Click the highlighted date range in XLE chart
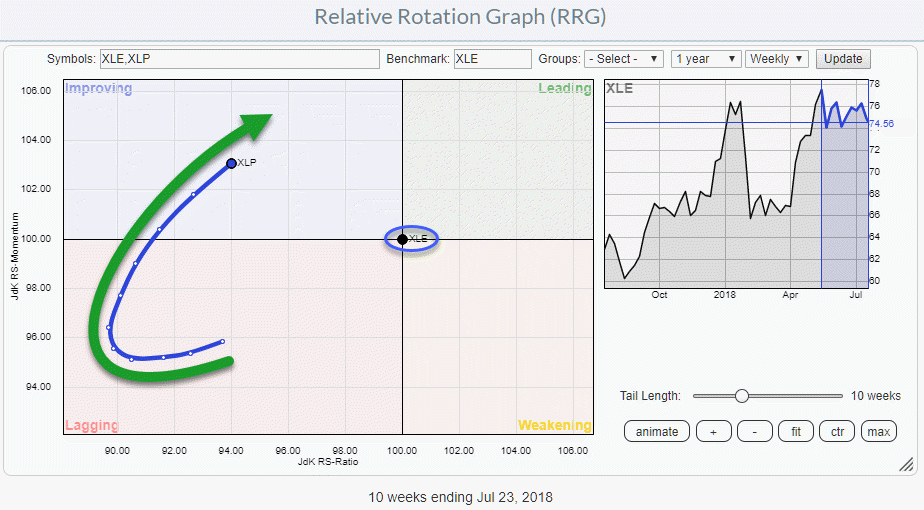The image size is (924, 510). tap(845, 200)
